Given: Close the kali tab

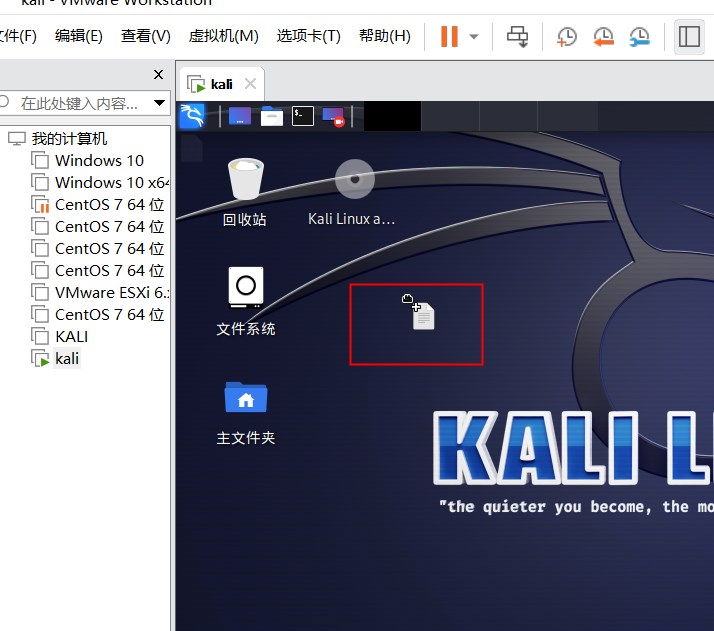Looking at the screenshot, I should point(250,84).
